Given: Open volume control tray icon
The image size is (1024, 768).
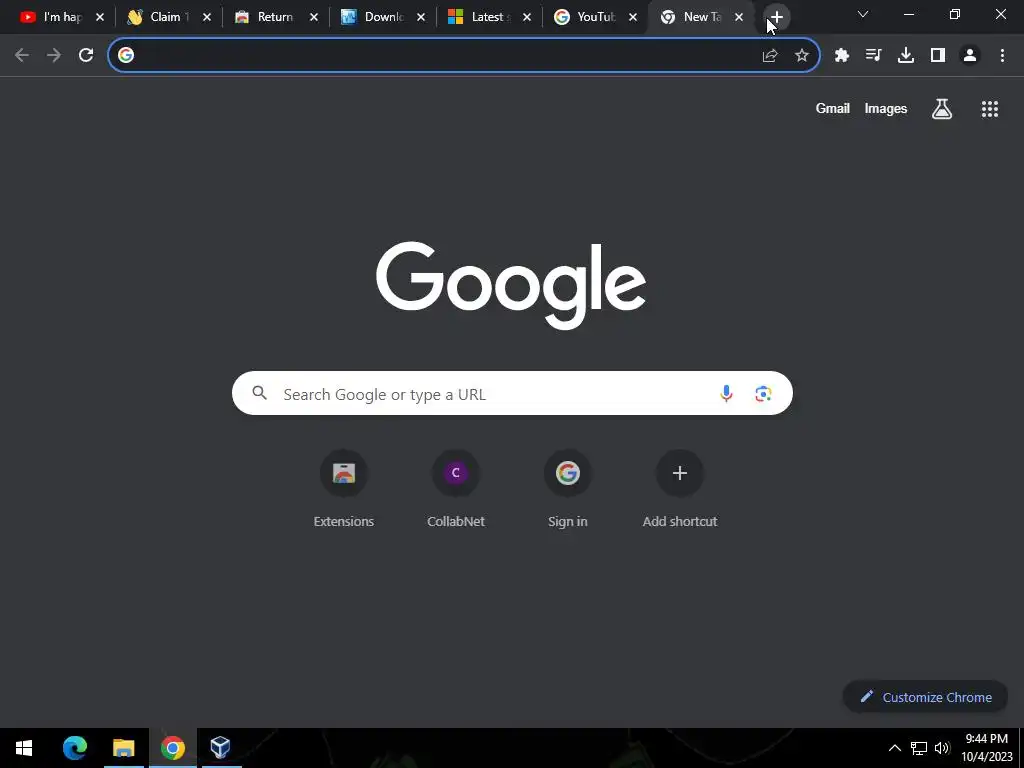Looking at the screenshot, I should point(942,748).
